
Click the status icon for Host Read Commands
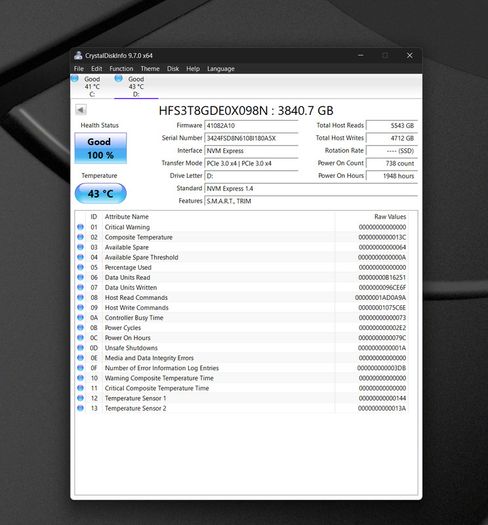(x=80, y=297)
